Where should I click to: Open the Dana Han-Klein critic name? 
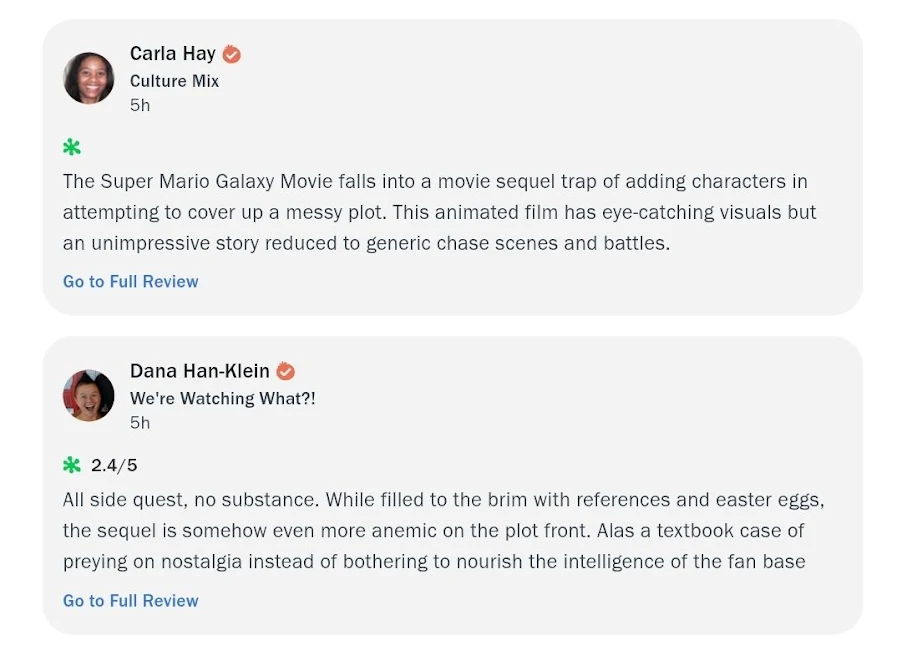pos(200,371)
